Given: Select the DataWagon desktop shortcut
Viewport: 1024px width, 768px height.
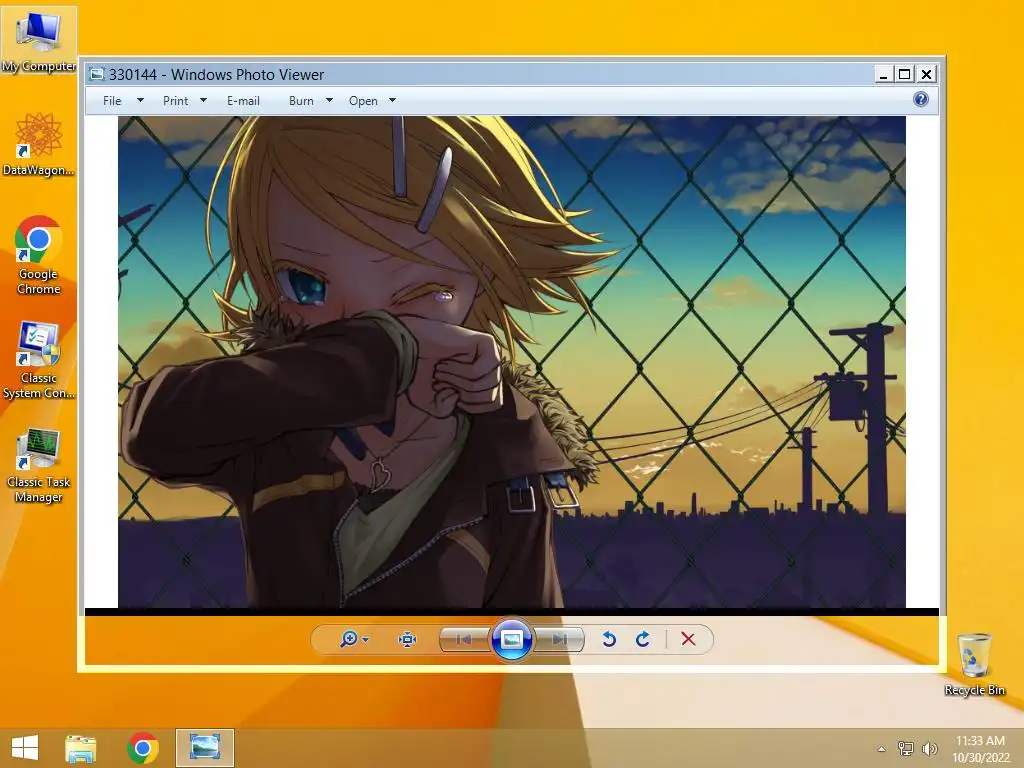Looking at the screenshot, I should [x=39, y=144].
